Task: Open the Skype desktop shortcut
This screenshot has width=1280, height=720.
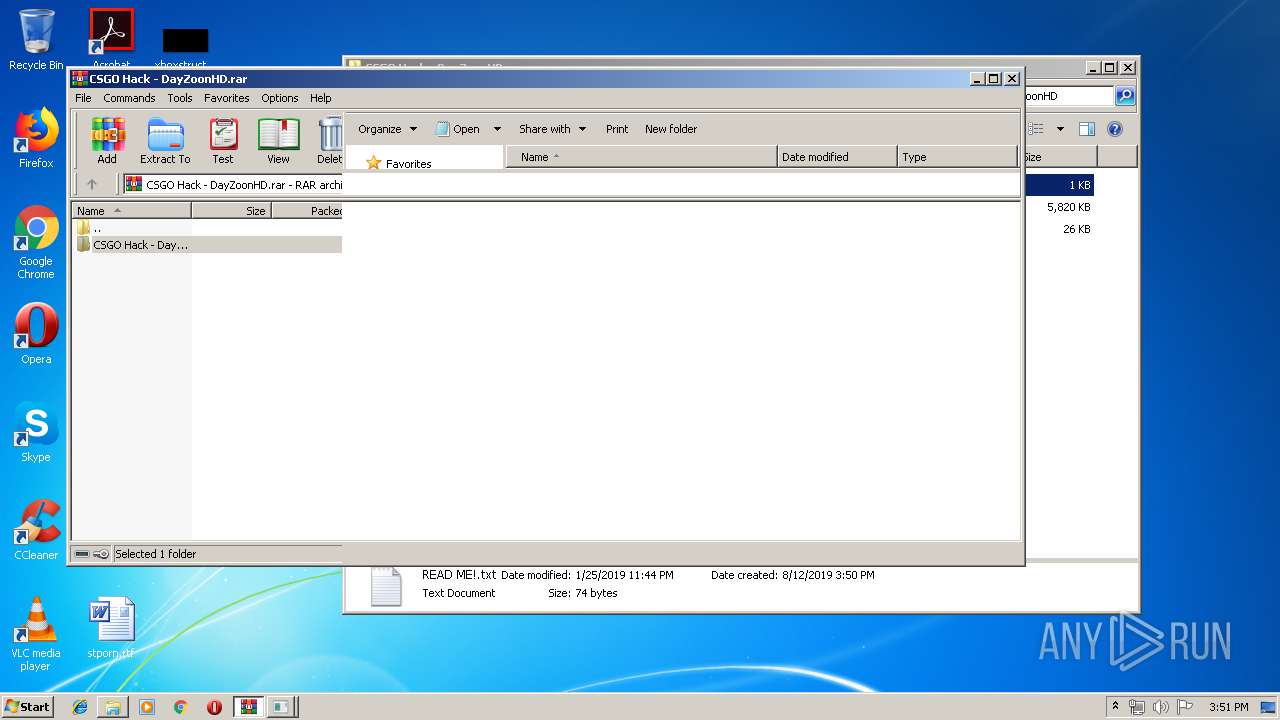Action: 36,432
